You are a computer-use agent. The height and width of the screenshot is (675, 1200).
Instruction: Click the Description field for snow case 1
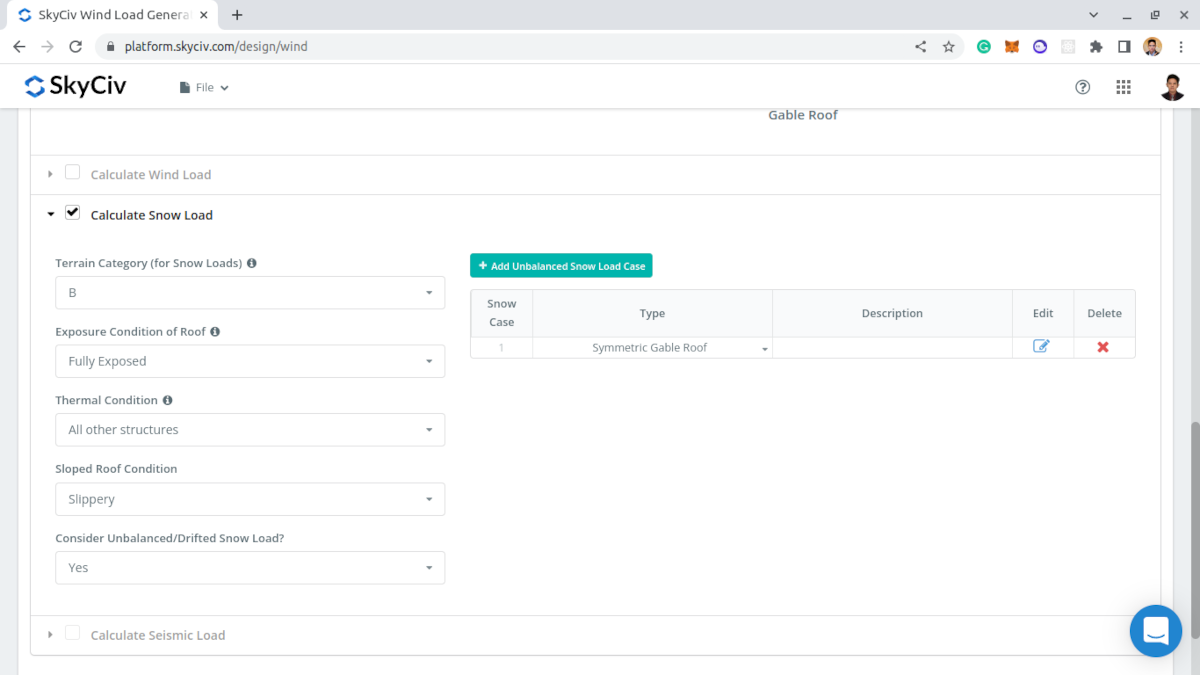point(891,347)
